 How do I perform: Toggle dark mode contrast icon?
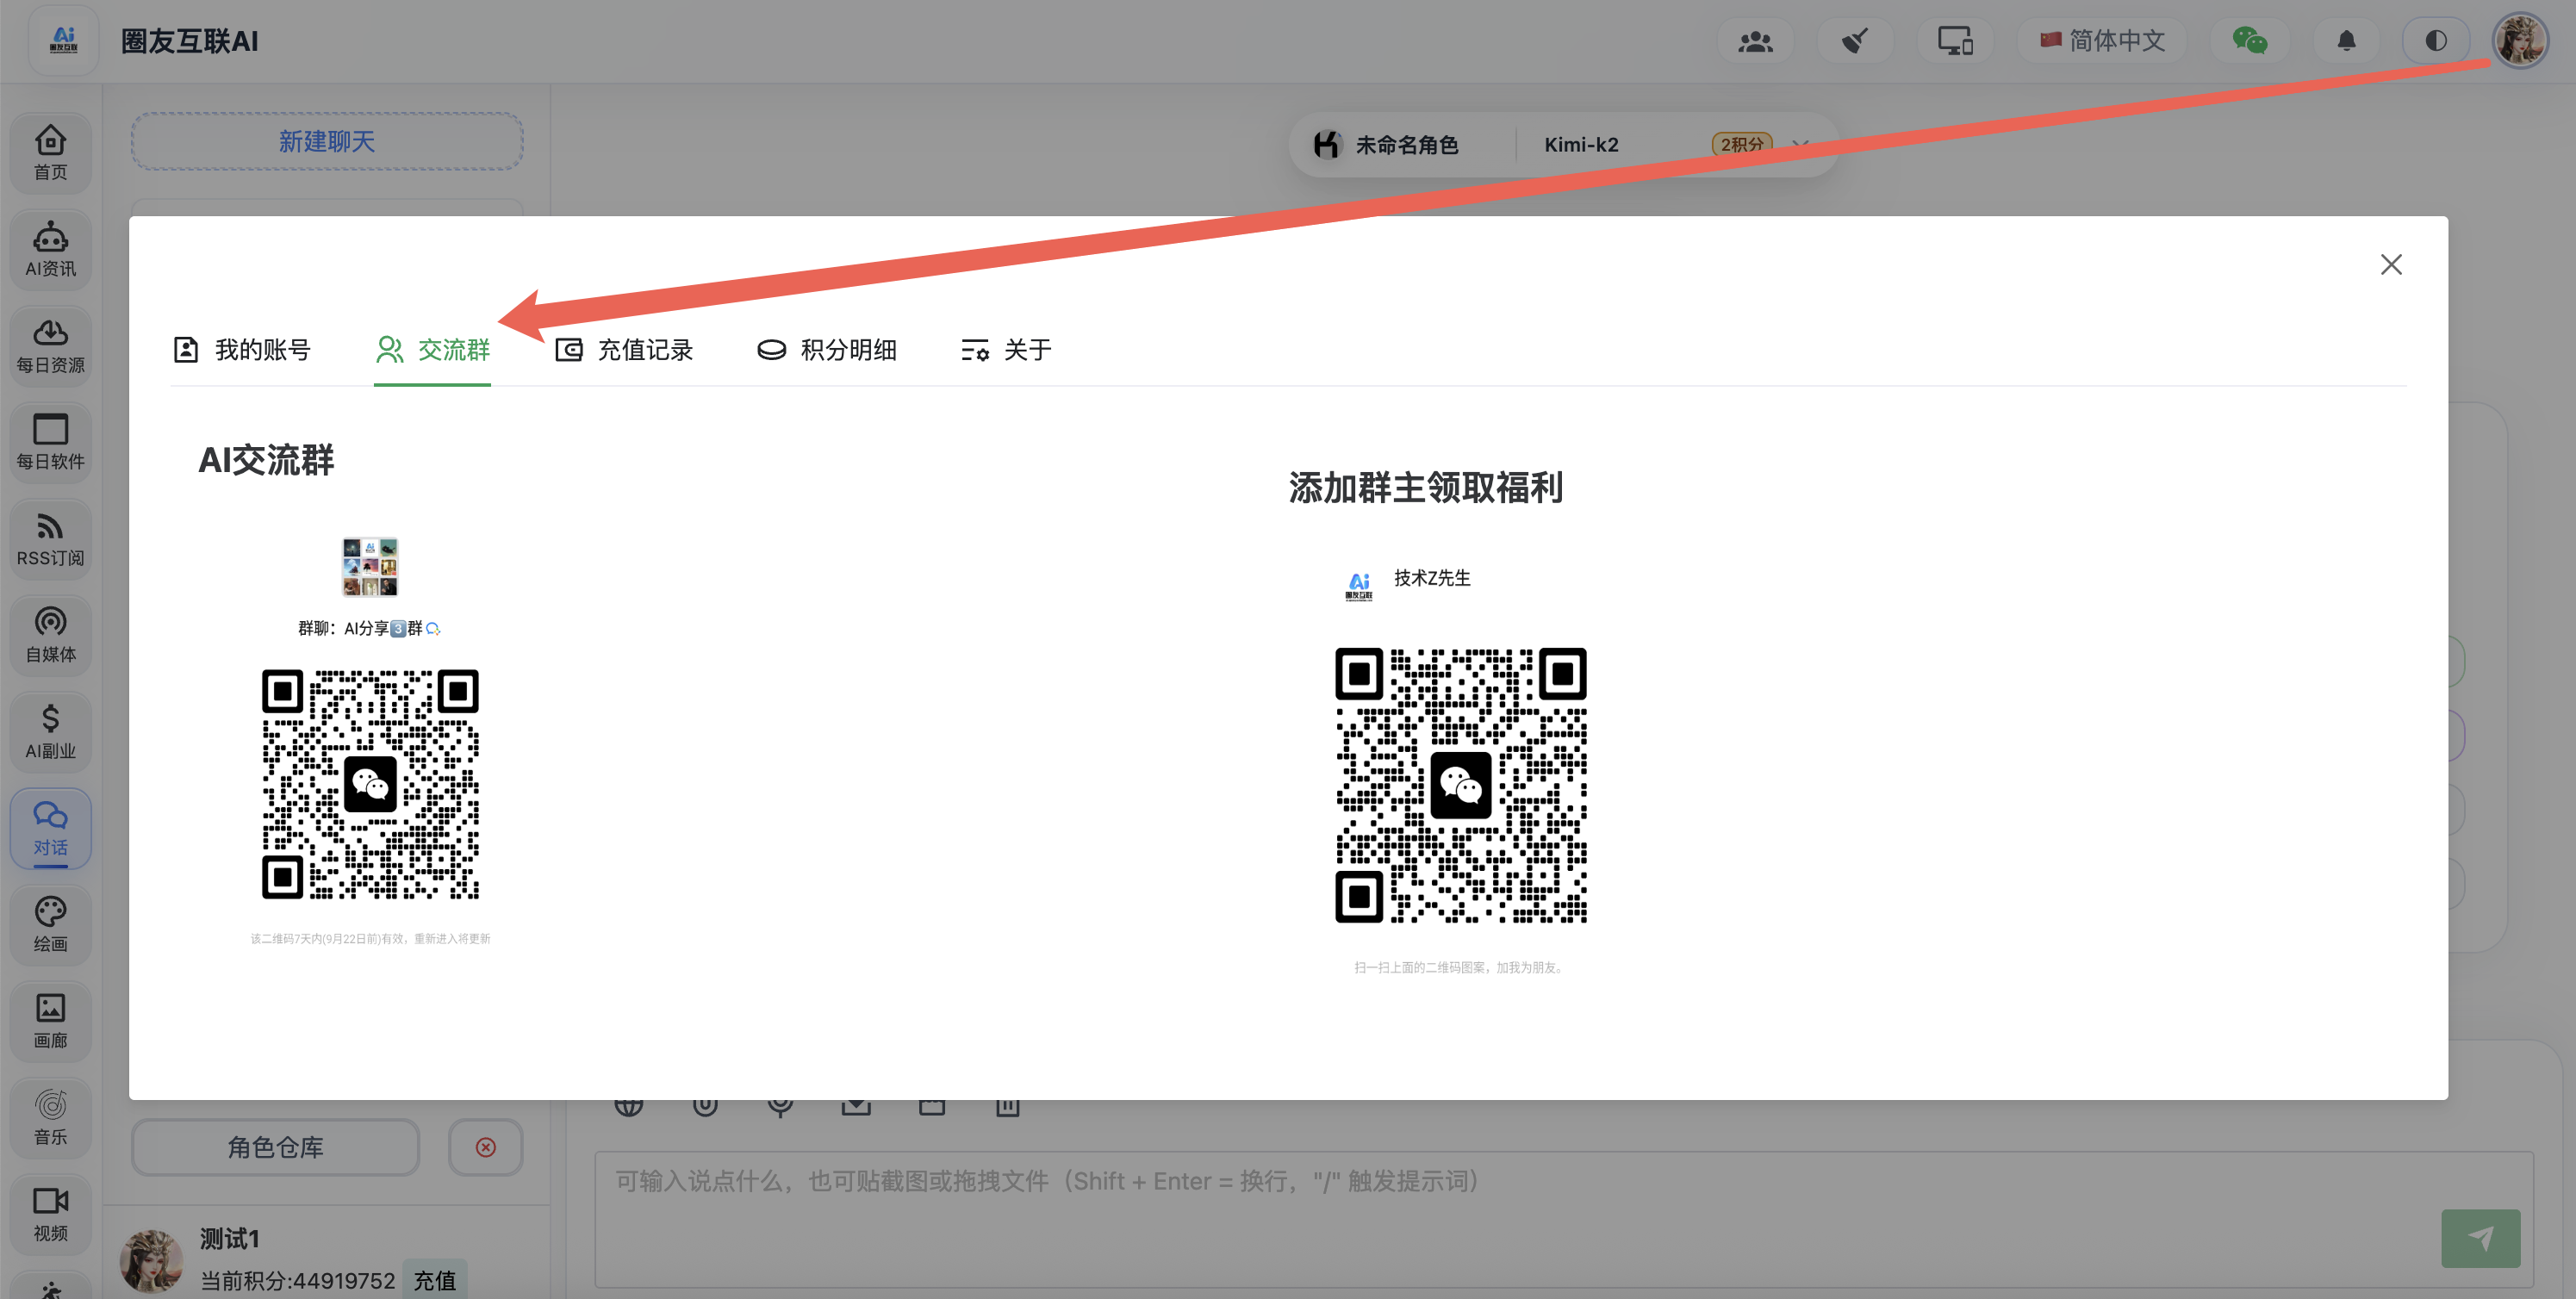(2436, 41)
